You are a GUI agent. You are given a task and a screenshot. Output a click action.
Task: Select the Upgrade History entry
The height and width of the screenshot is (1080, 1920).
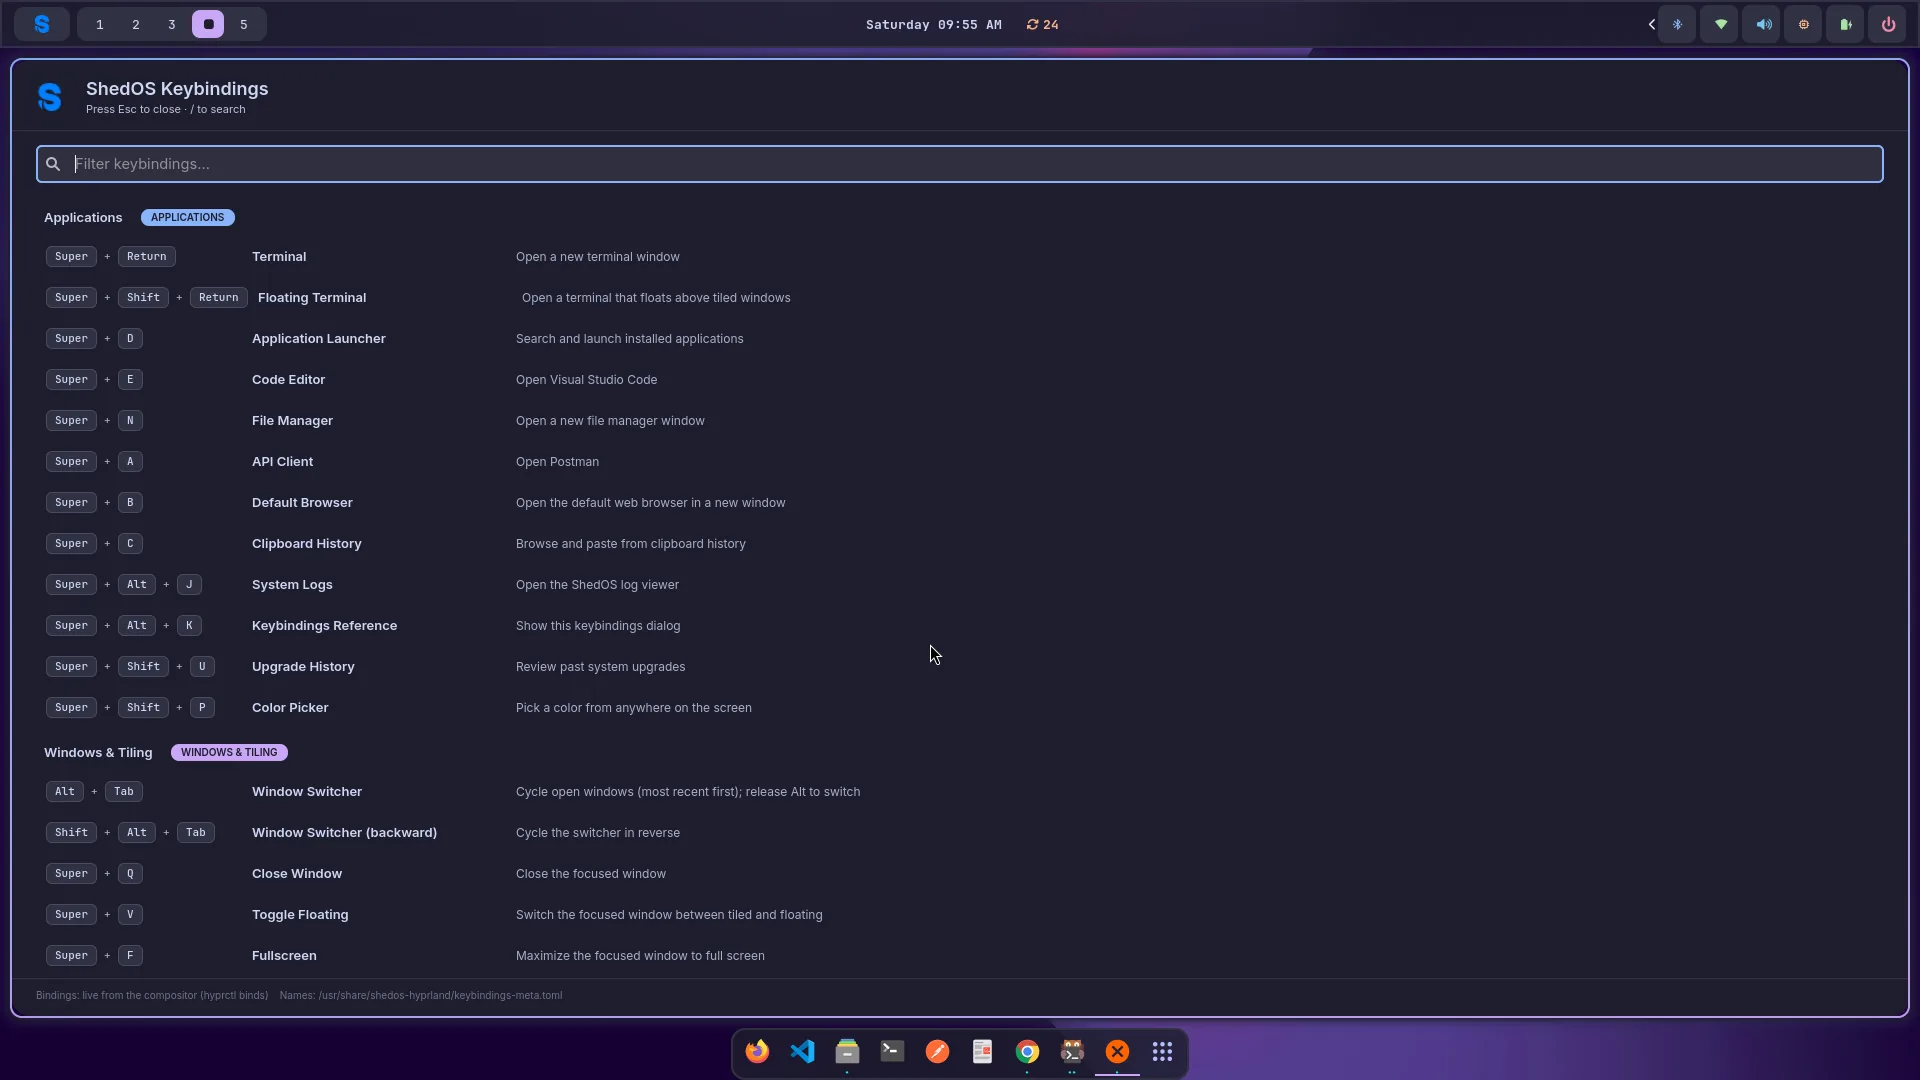(303, 667)
